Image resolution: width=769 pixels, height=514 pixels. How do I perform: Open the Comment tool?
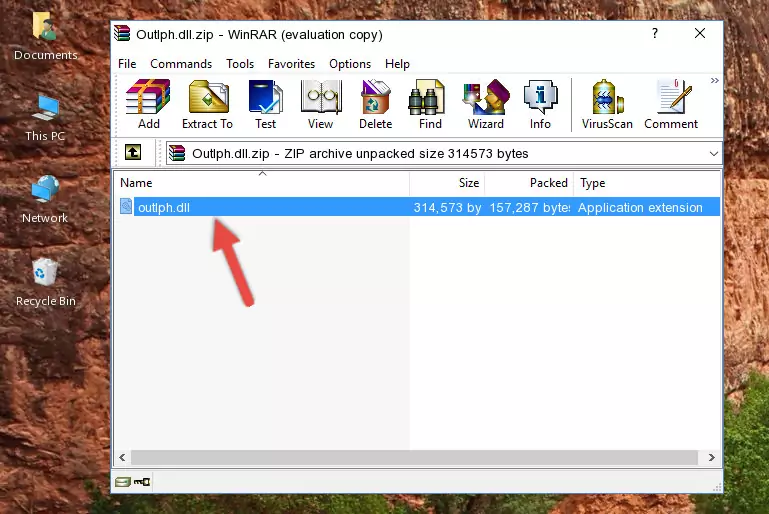pos(671,104)
